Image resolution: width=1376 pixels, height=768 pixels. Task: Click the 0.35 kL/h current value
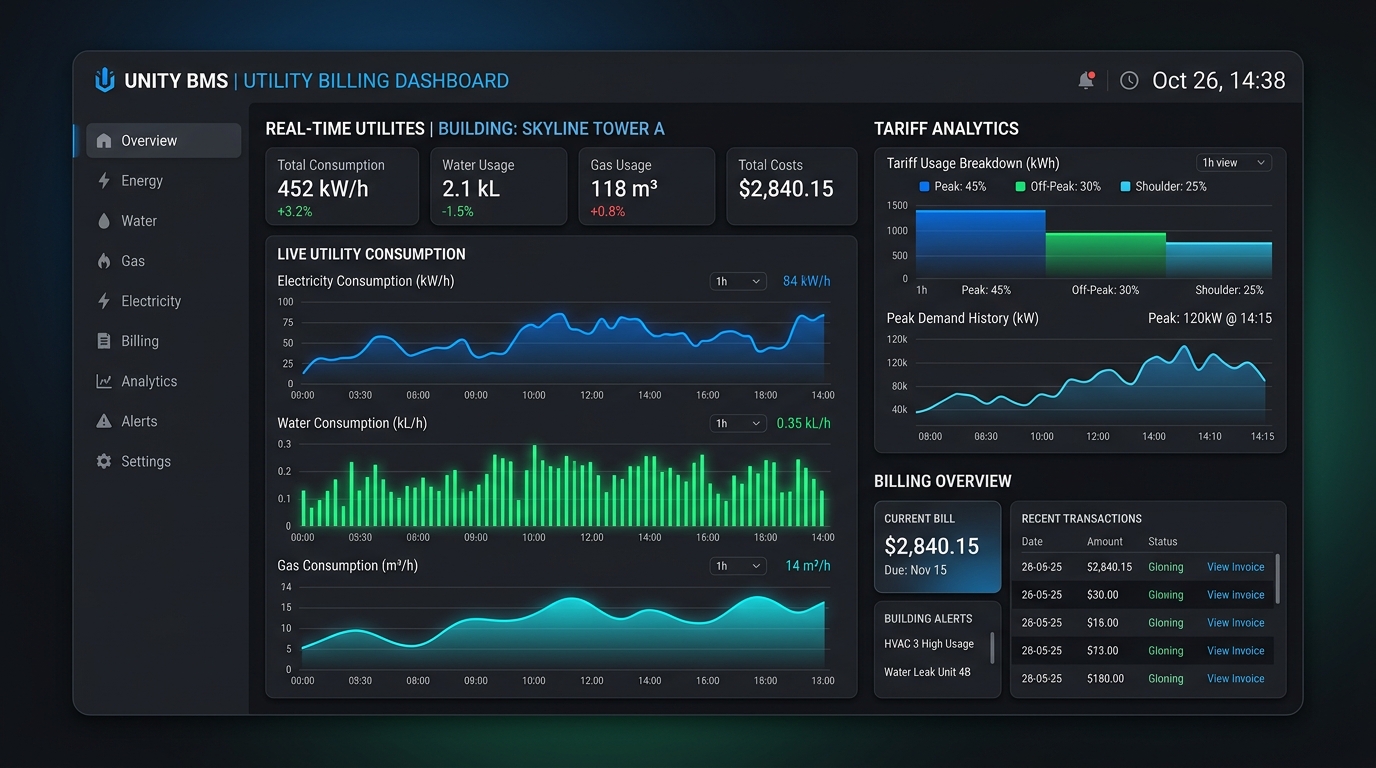coord(804,423)
